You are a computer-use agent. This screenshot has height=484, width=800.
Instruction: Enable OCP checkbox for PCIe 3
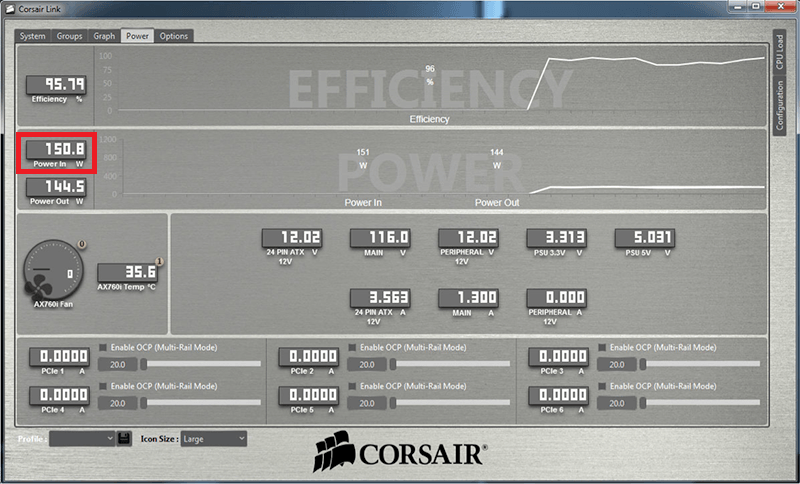[x=602, y=347]
